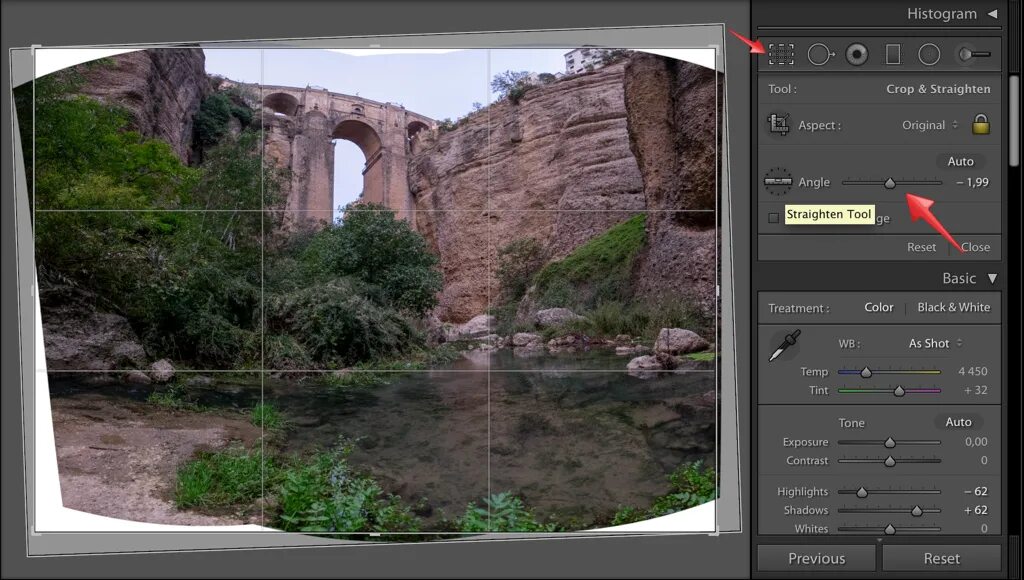Image resolution: width=1024 pixels, height=580 pixels.
Task: Select Black & White treatment
Action: pyautogui.click(x=953, y=307)
